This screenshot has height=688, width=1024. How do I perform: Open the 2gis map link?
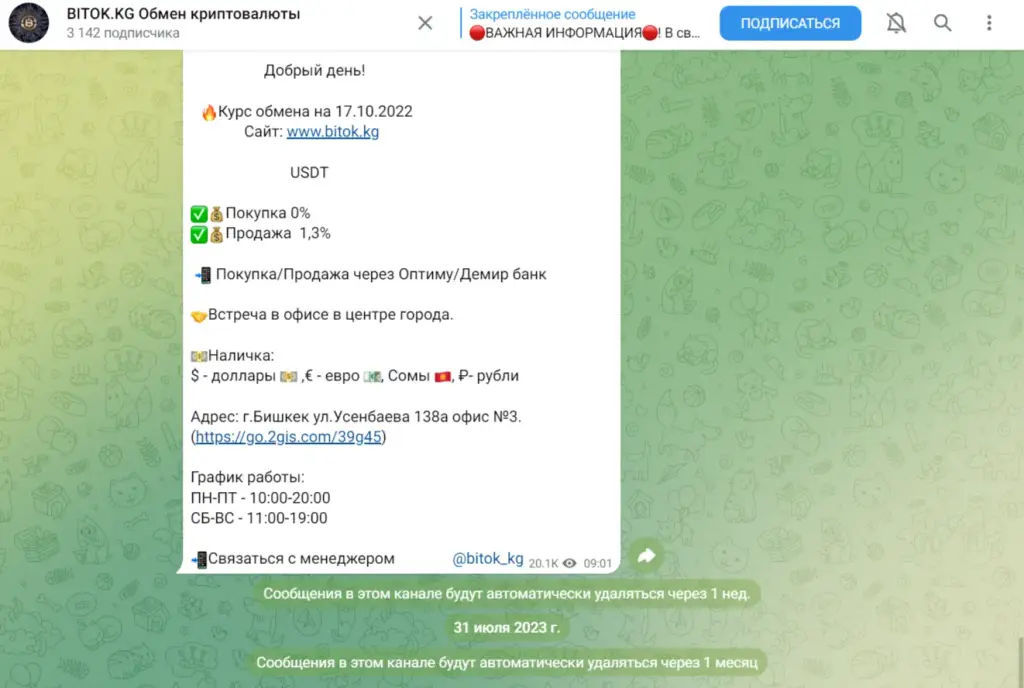point(288,437)
